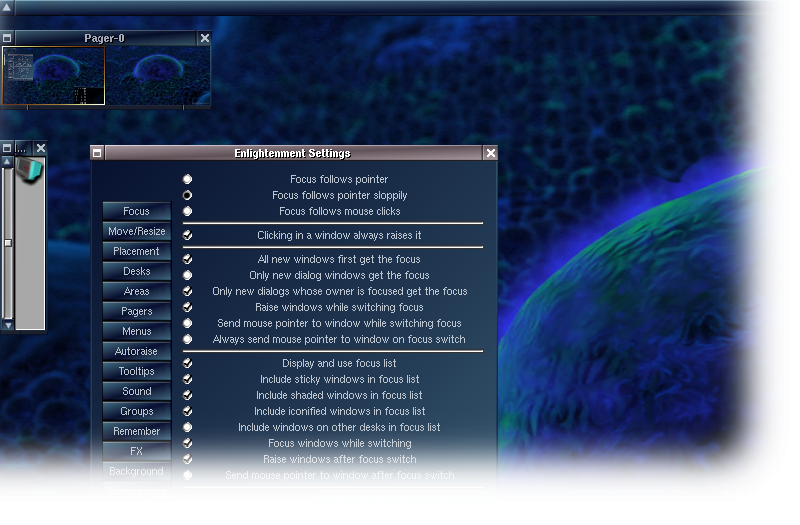Switch to the Tooltips settings page
The width and height of the screenshot is (800, 525).
(136, 371)
